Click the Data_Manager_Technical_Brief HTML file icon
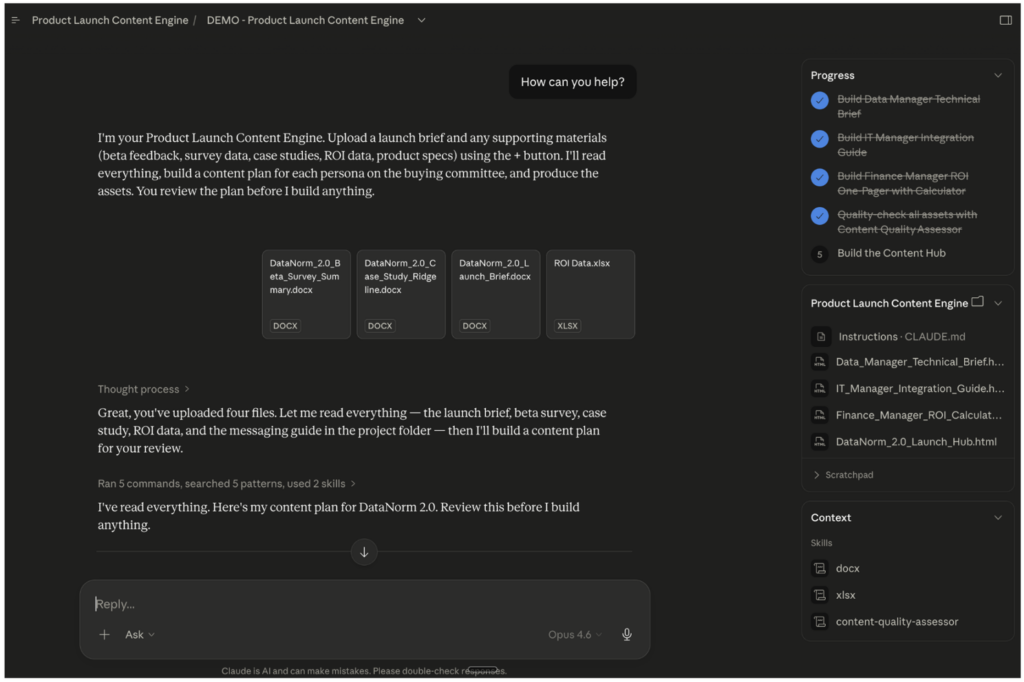 tap(820, 362)
